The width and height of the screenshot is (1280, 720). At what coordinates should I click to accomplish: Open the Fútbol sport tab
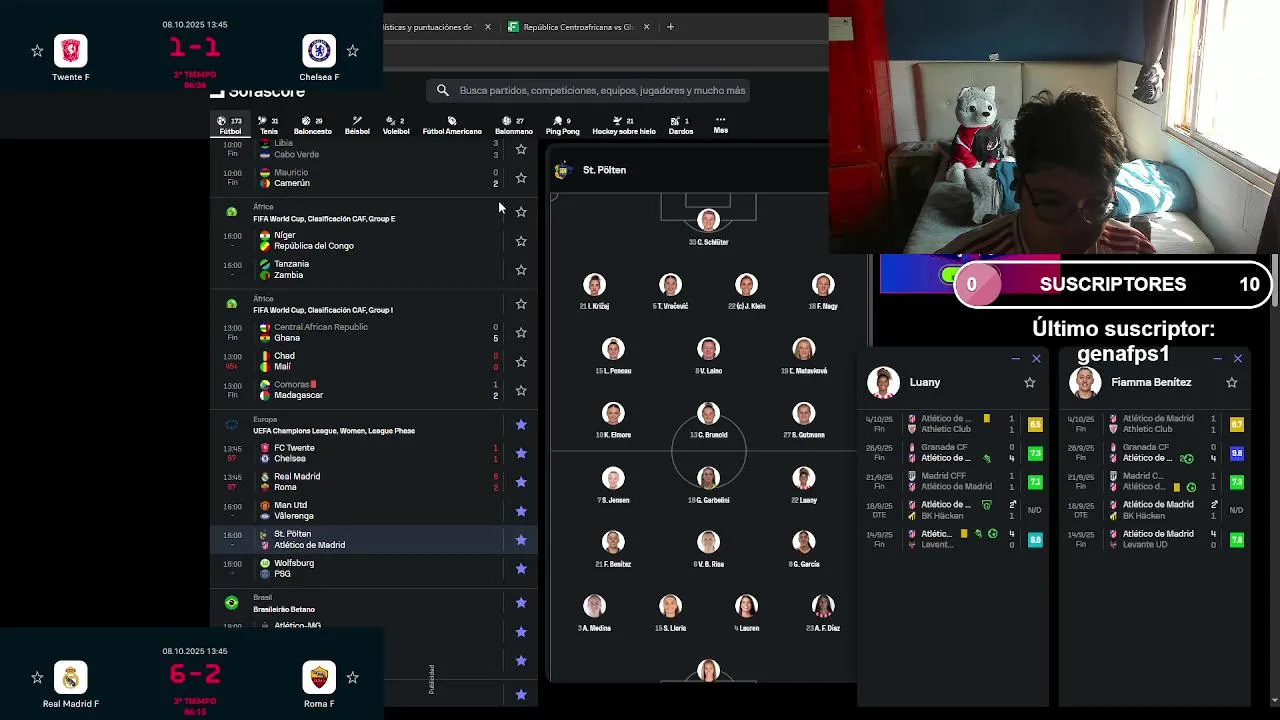(230, 125)
